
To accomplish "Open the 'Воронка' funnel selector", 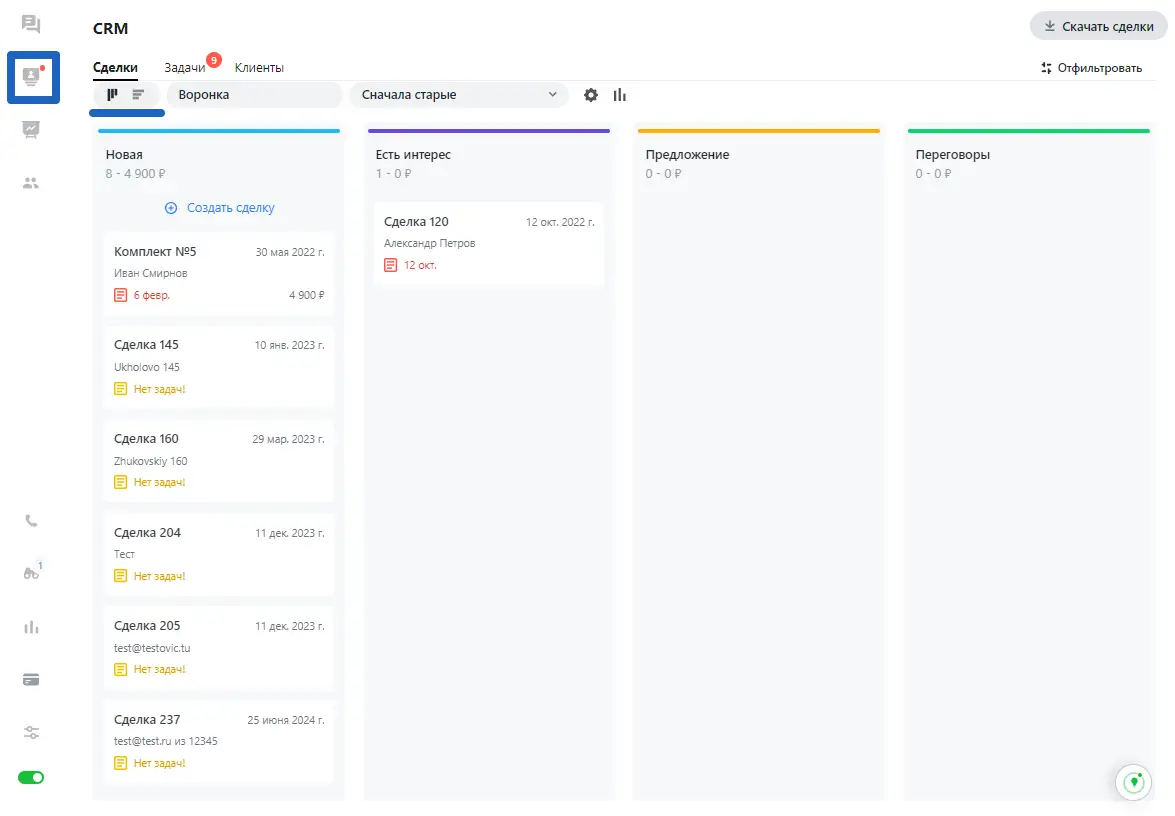I will [254, 95].
